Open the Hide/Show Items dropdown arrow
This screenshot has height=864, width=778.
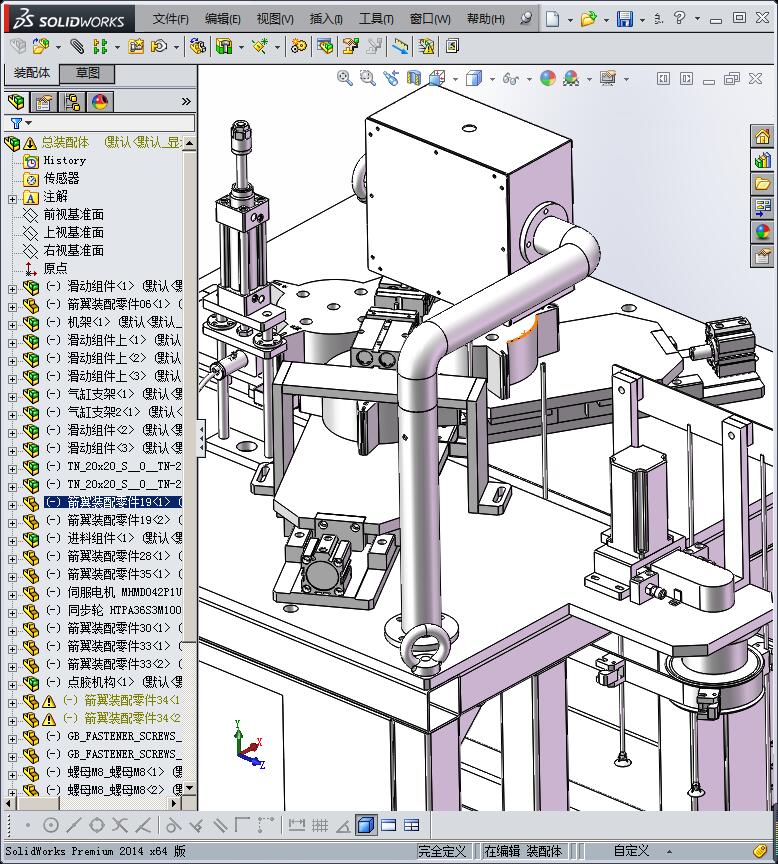(529, 79)
